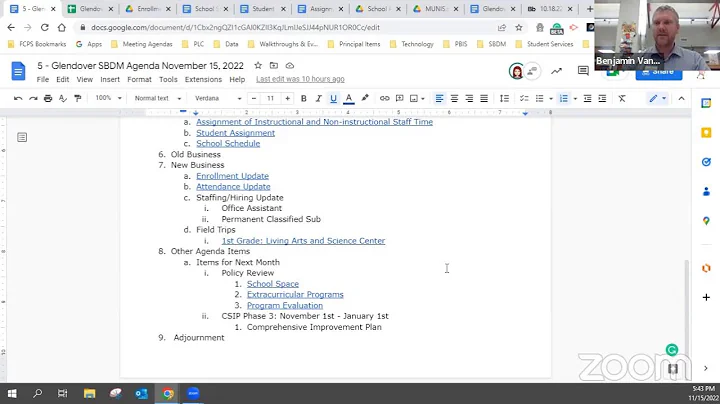Image resolution: width=720 pixels, height=404 pixels.
Task: Open the View menu
Action: pos(84,79)
